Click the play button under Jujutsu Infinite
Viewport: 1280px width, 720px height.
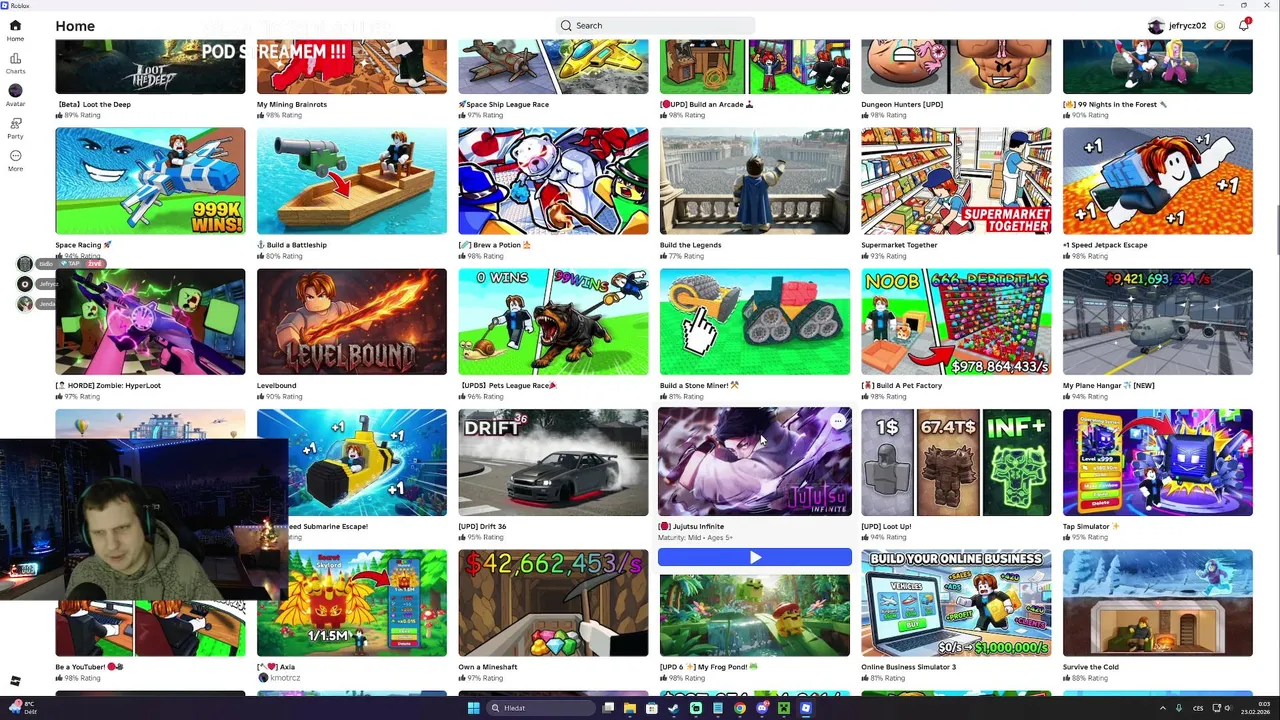point(755,557)
